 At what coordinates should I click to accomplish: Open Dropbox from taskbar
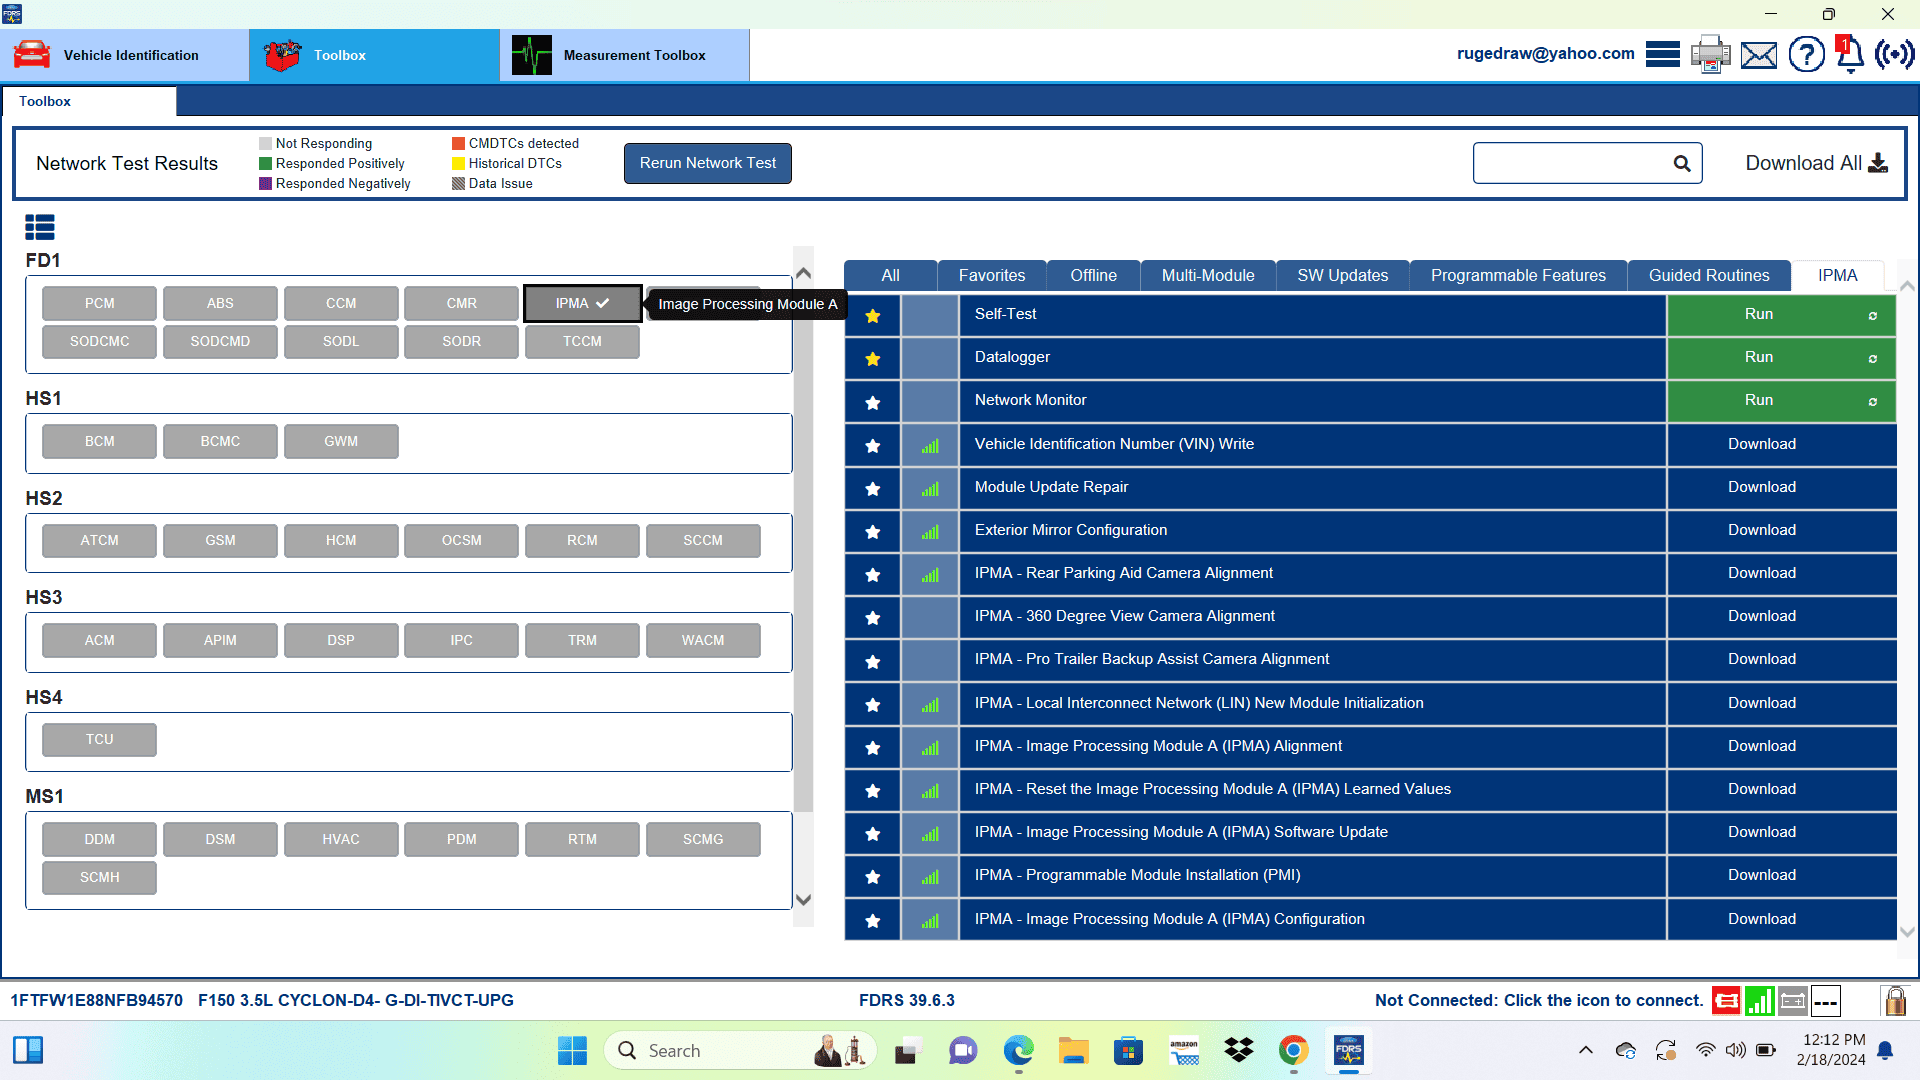tap(1239, 1050)
